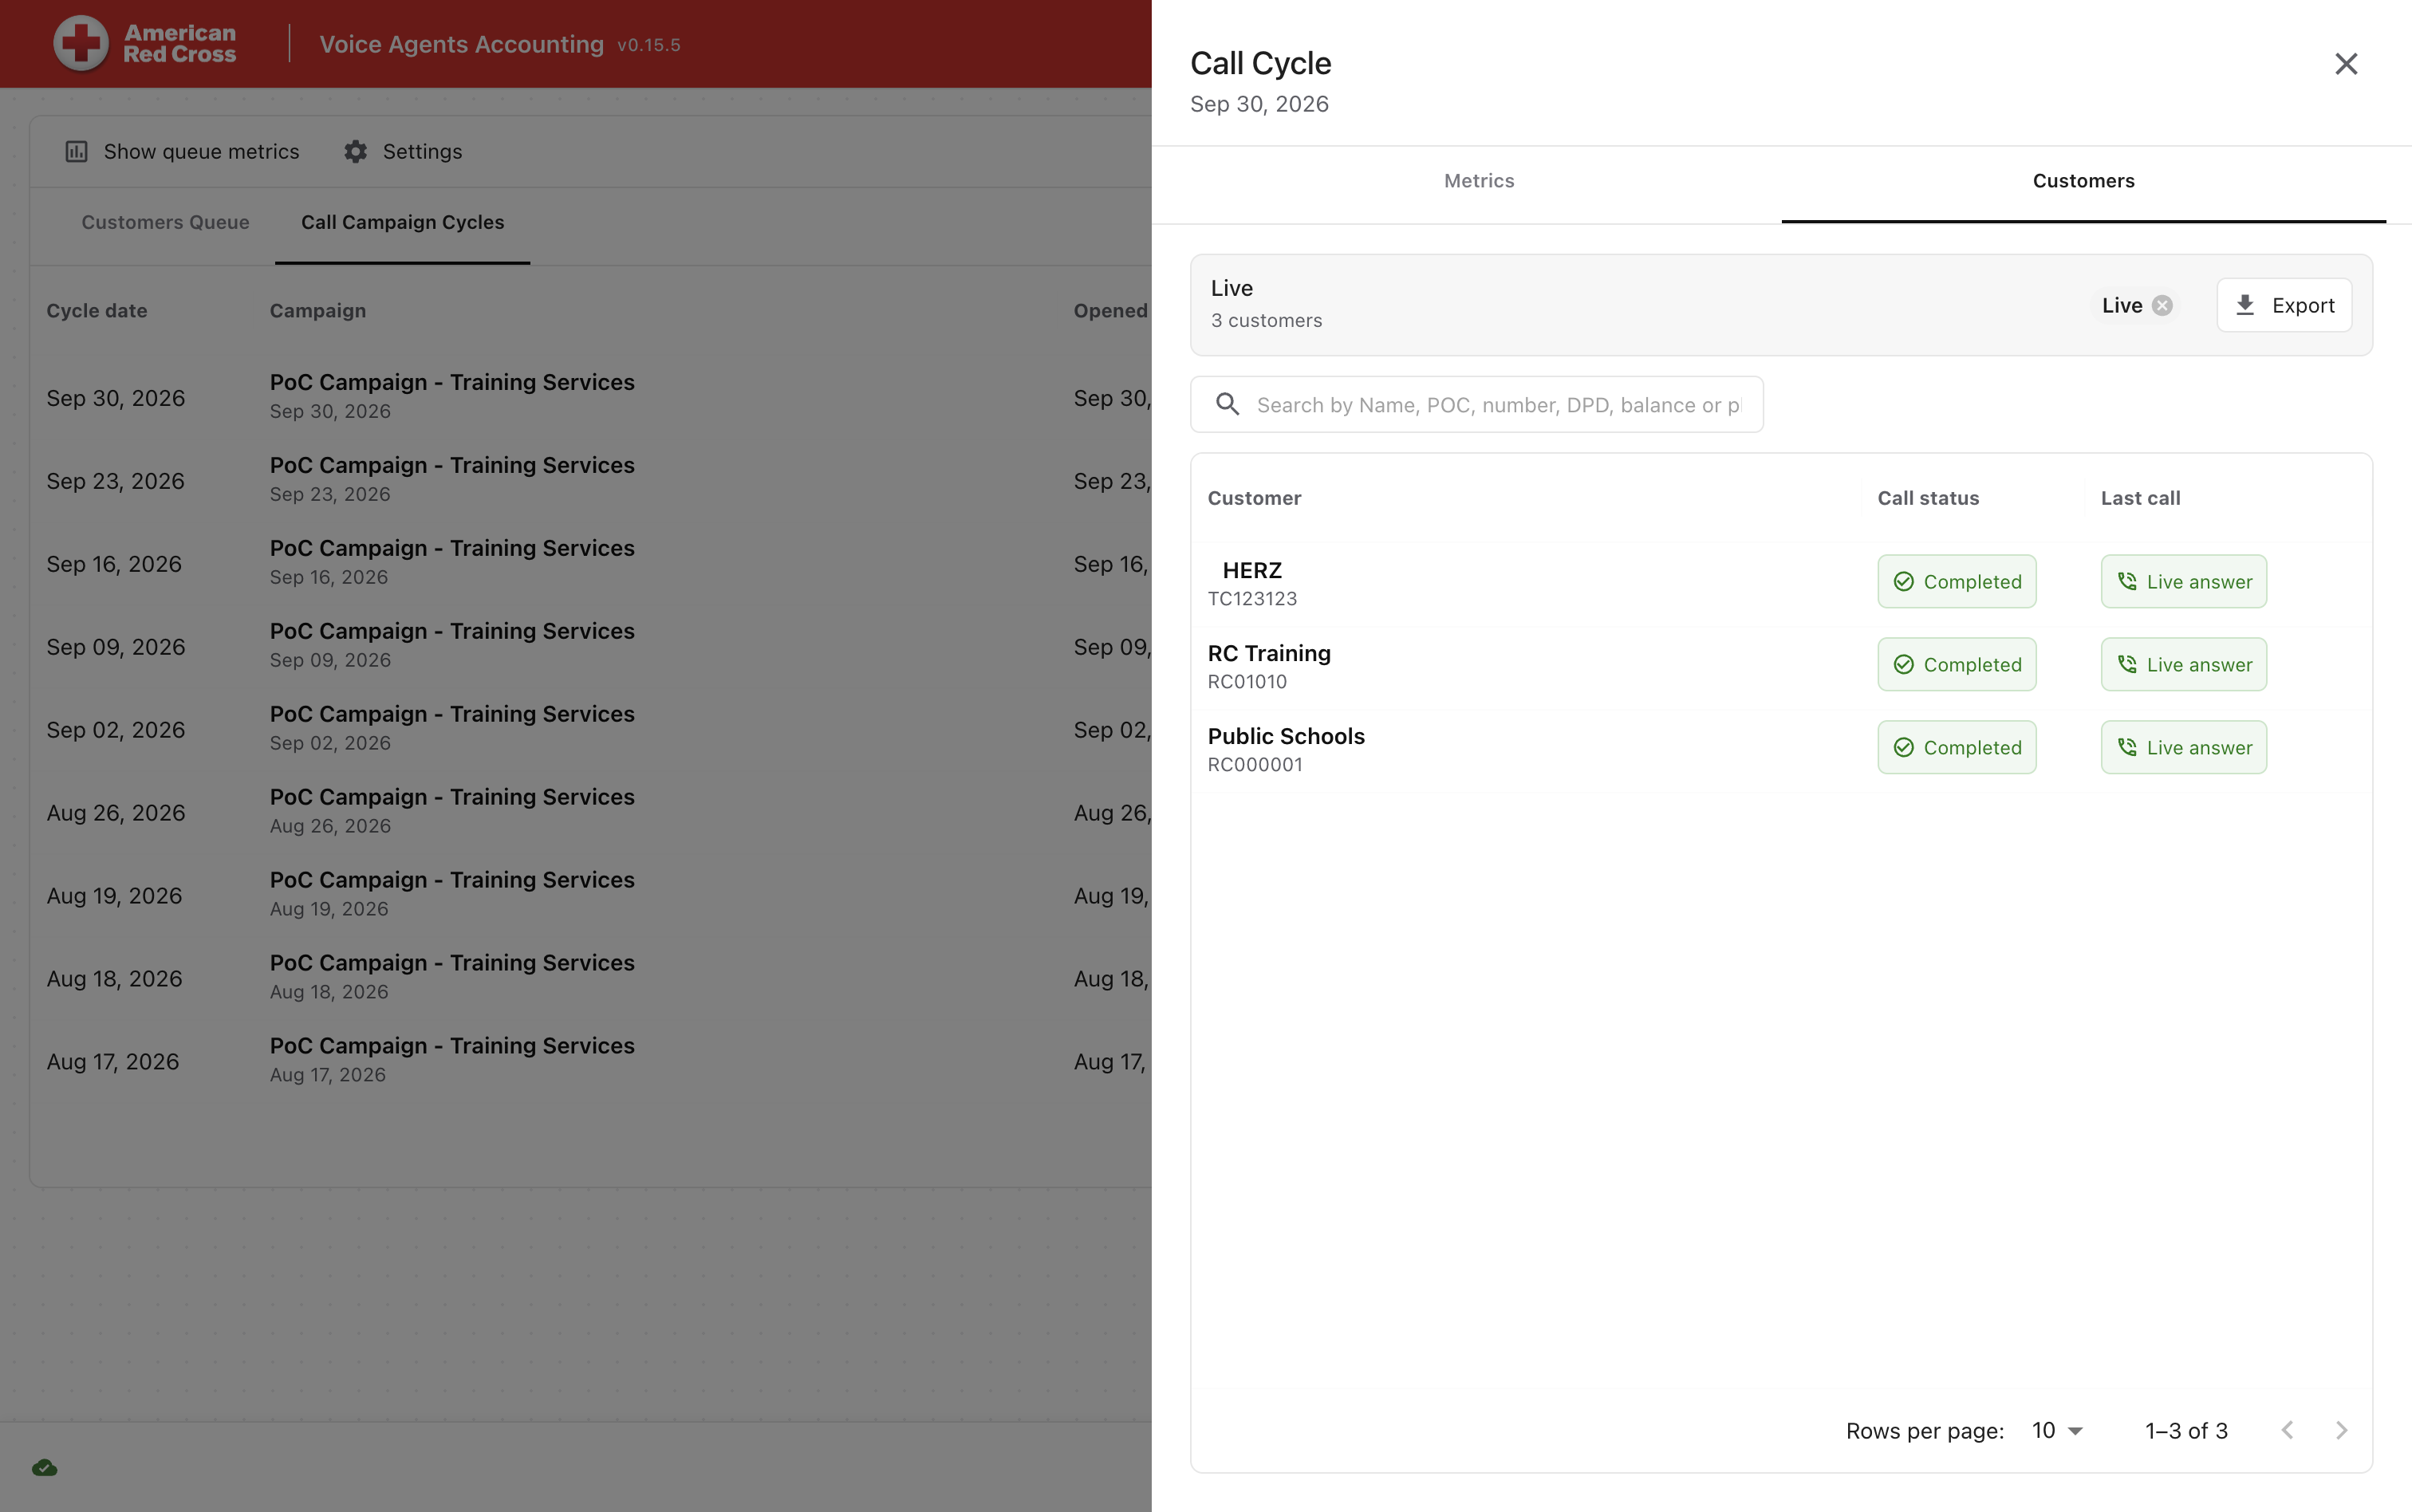Select the RC Training customer name

click(x=1268, y=653)
